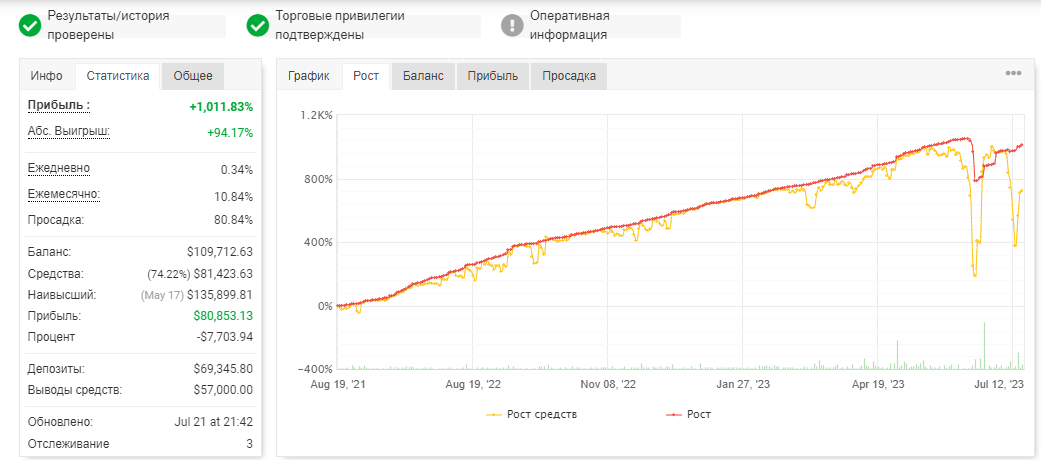This screenshot has height=460, width=1041.
Task: Click the -$7,703.94 interest value
Action: [x=226, y=337]
